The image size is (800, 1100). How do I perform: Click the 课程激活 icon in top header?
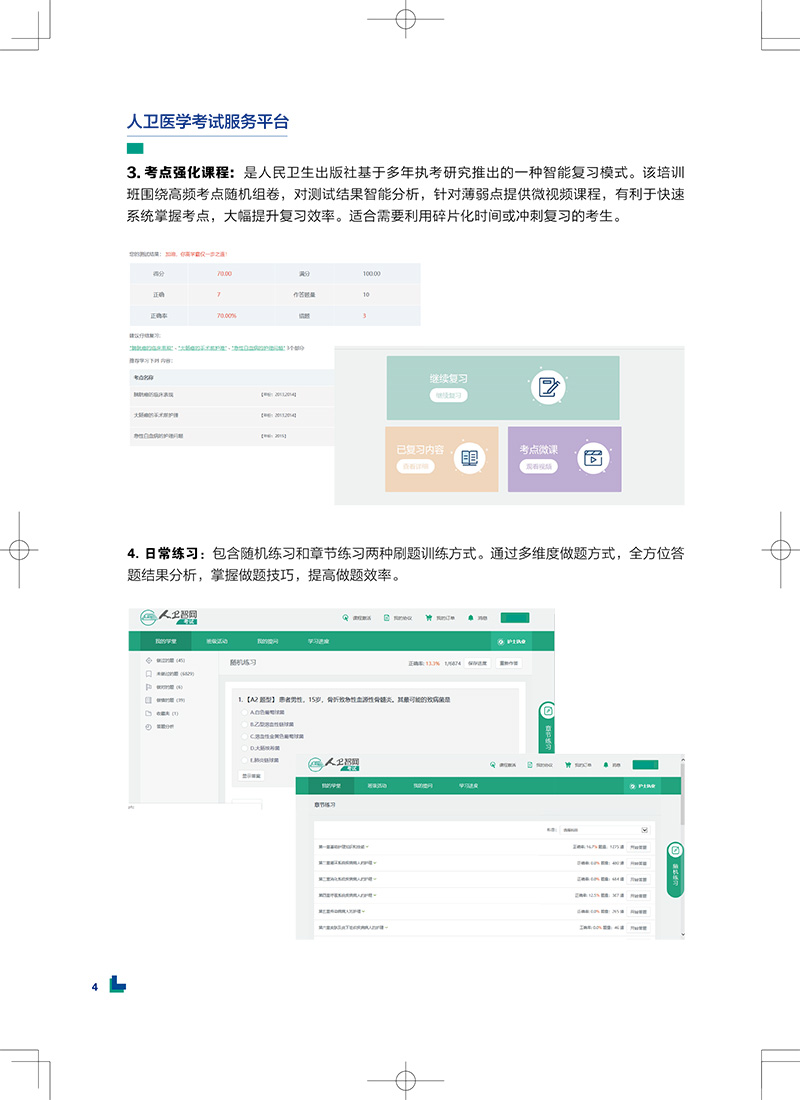(346, 618)
